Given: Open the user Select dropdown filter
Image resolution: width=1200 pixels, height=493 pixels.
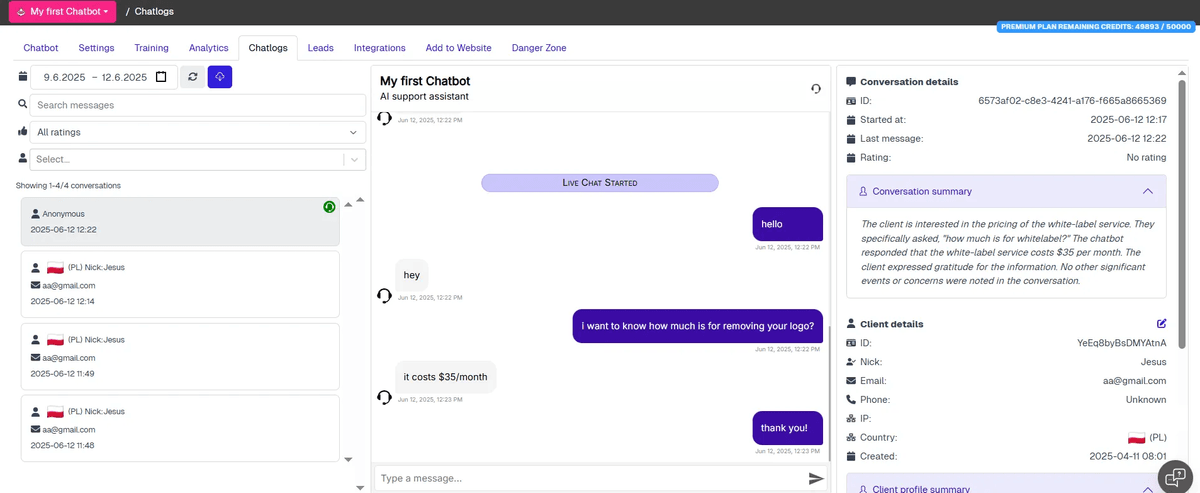Looking at the screenshot, I should coord(197,159).
